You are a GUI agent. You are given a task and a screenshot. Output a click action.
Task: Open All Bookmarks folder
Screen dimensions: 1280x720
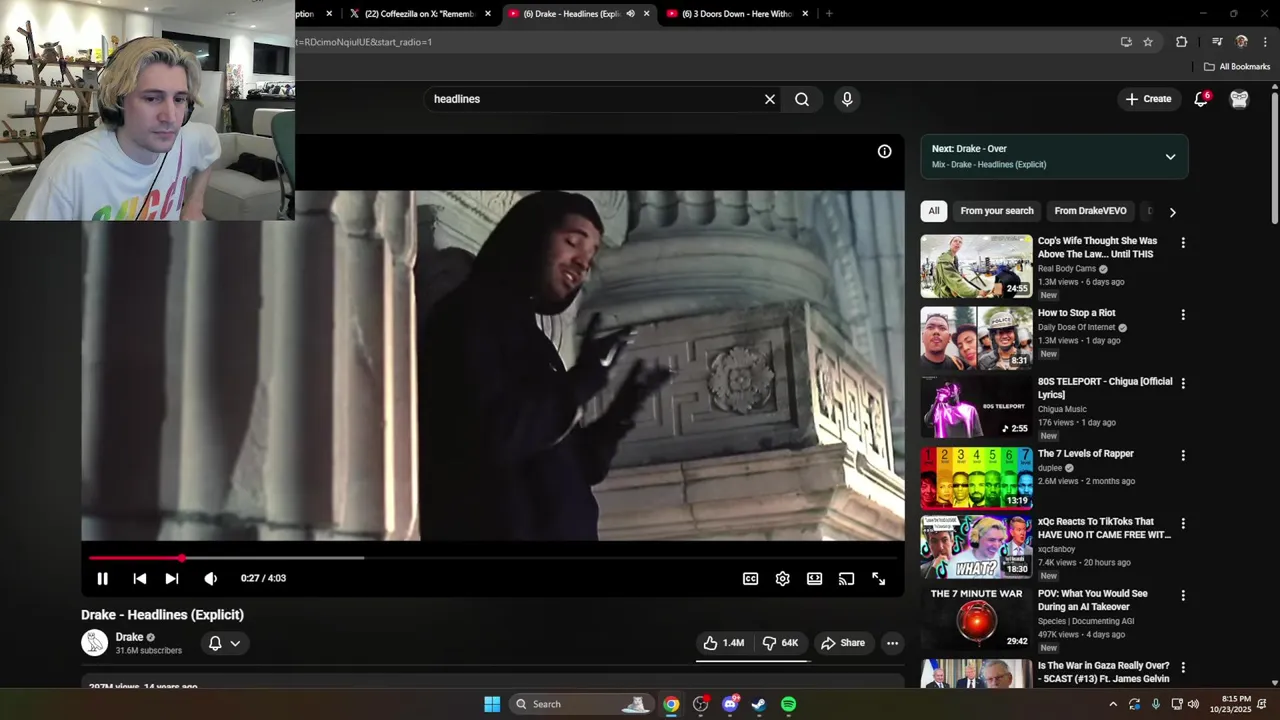(x=1237, y=67)
